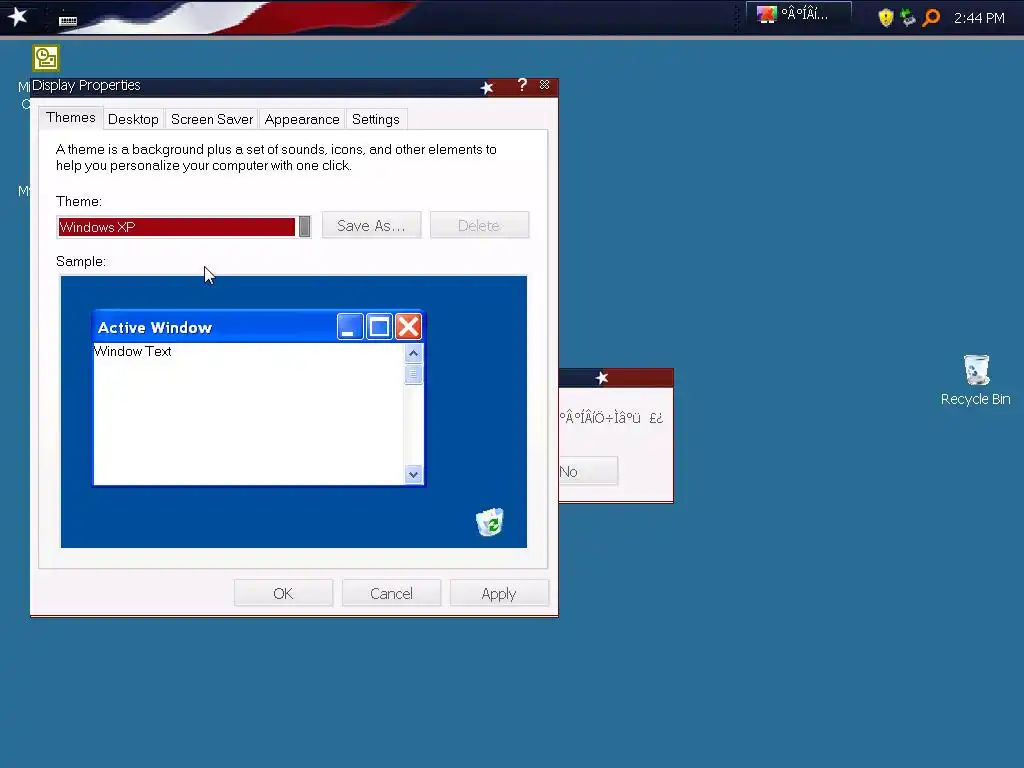Open the Settings tab
The height and width of the screenshot is (768, 1024).
(x=376, y=120)
